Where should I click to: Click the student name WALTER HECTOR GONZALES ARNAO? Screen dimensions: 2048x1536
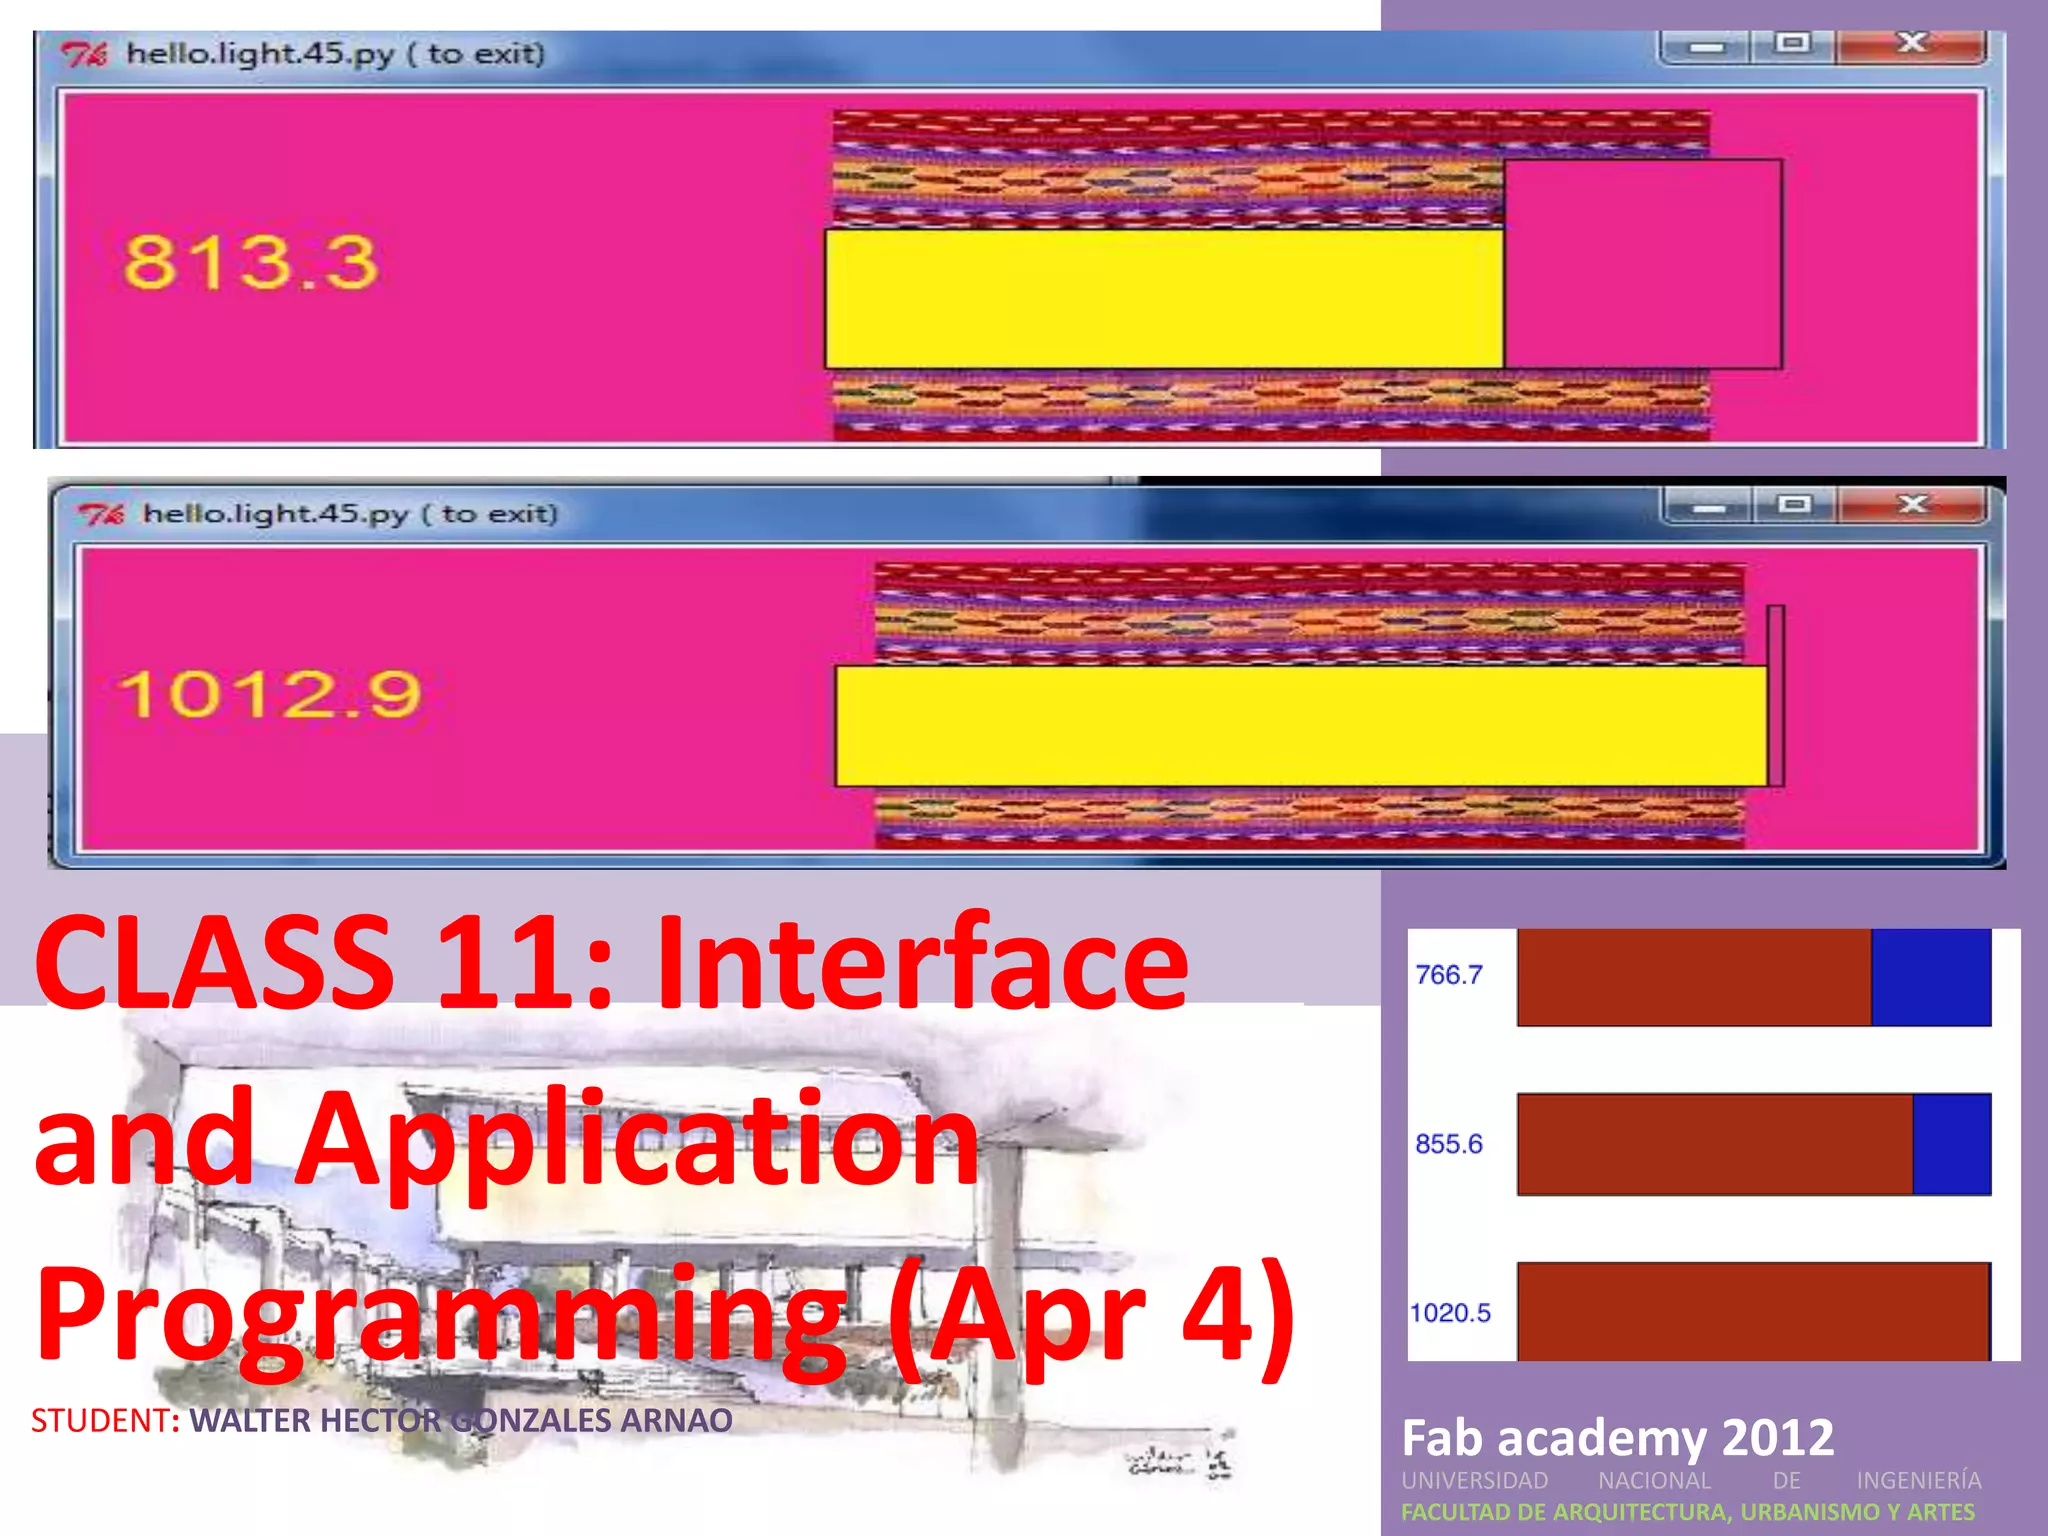461,1420
